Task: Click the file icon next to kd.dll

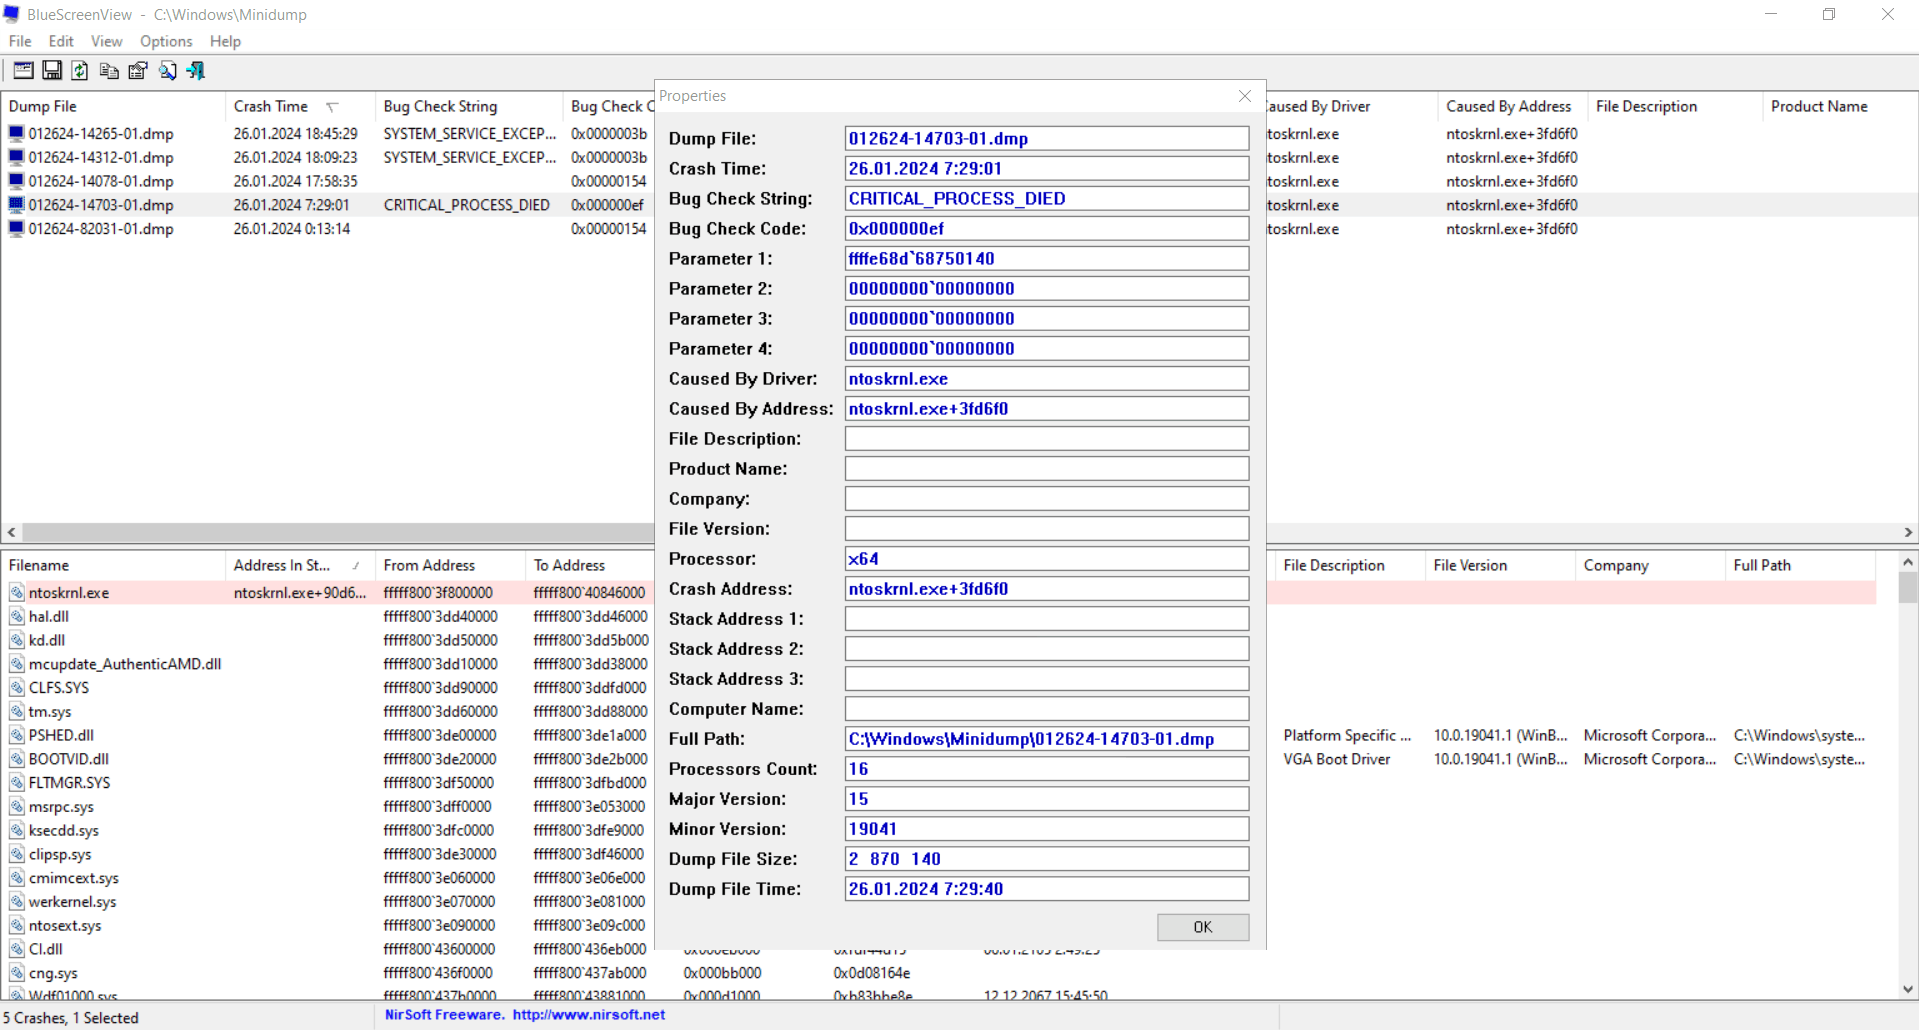Action: [17, 640]
